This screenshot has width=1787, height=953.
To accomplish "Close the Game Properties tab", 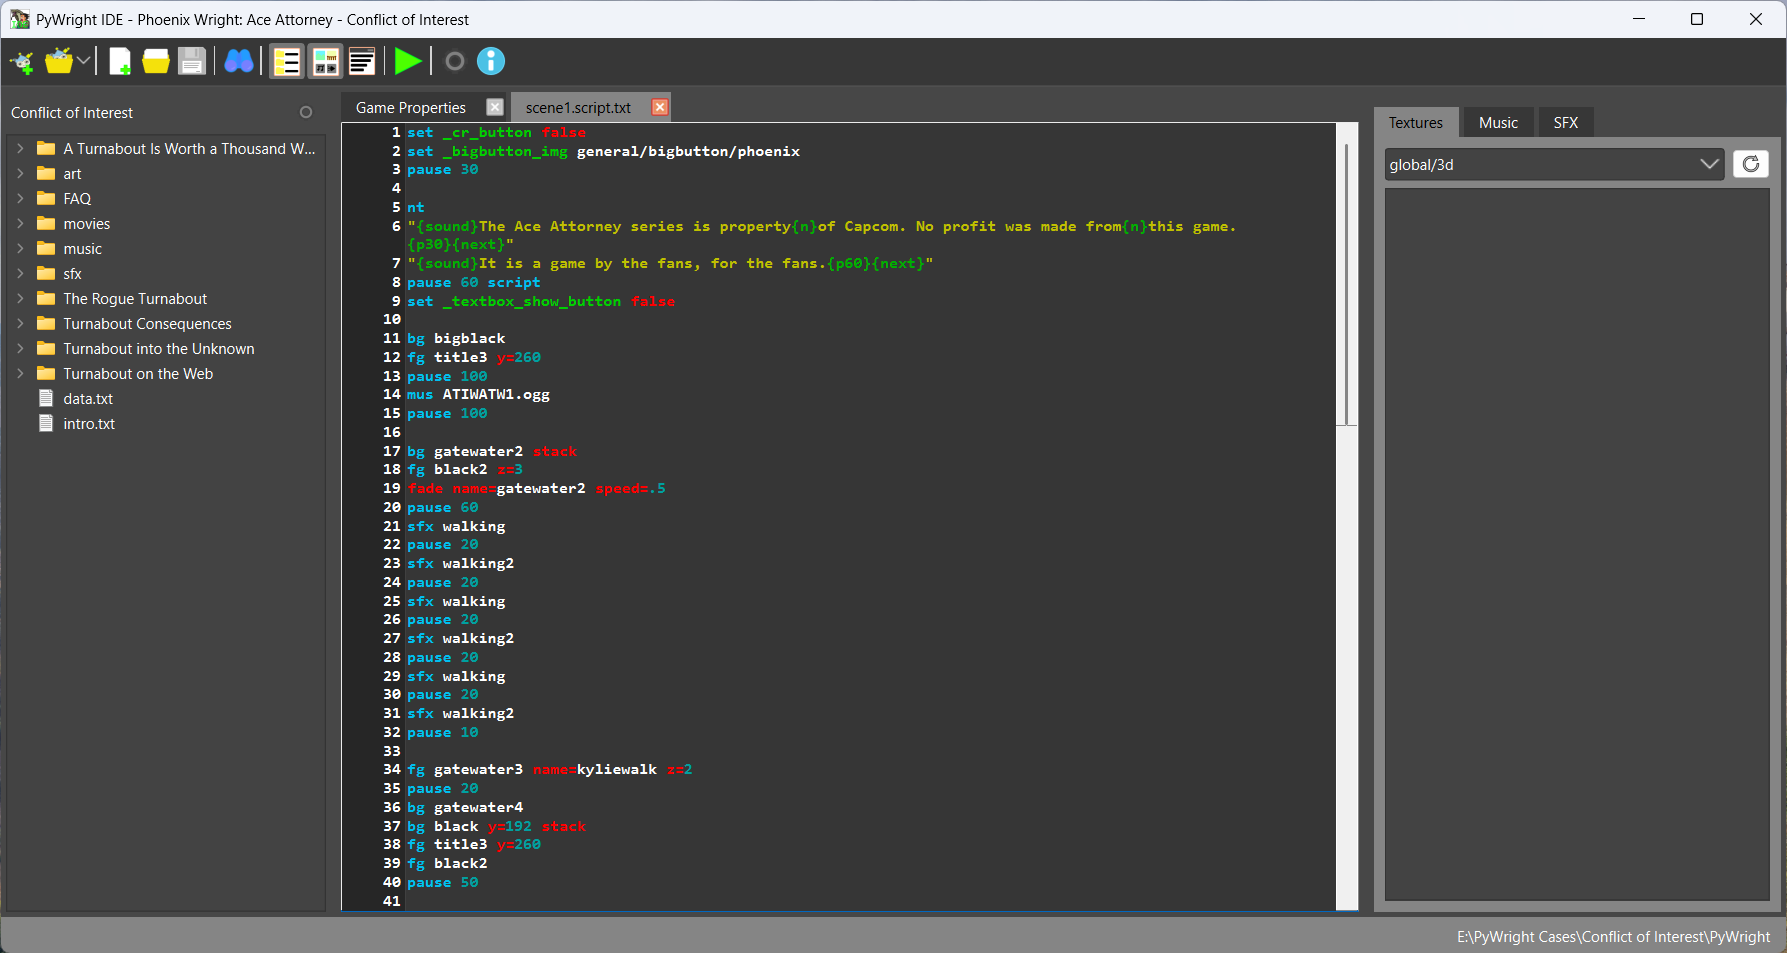I will click(495, 107).
